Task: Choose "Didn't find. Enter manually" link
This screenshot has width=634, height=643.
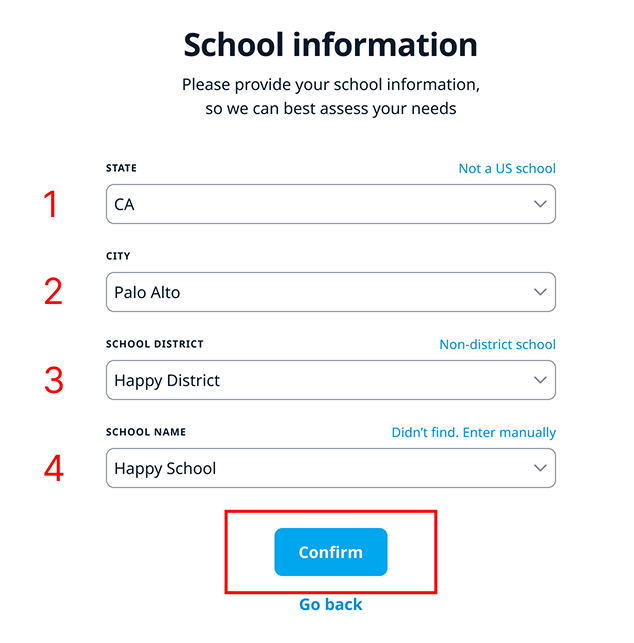Action: pyautogui.click(x=473, y=432)
